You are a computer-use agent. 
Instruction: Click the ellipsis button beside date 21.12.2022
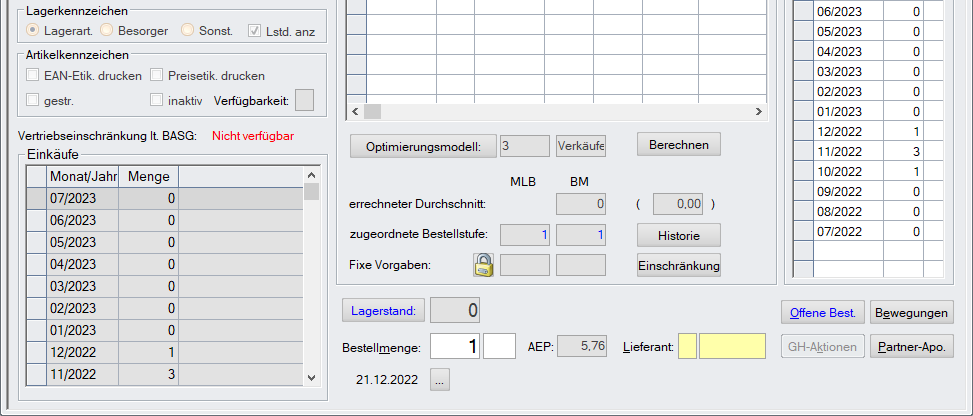click(441, 379)
